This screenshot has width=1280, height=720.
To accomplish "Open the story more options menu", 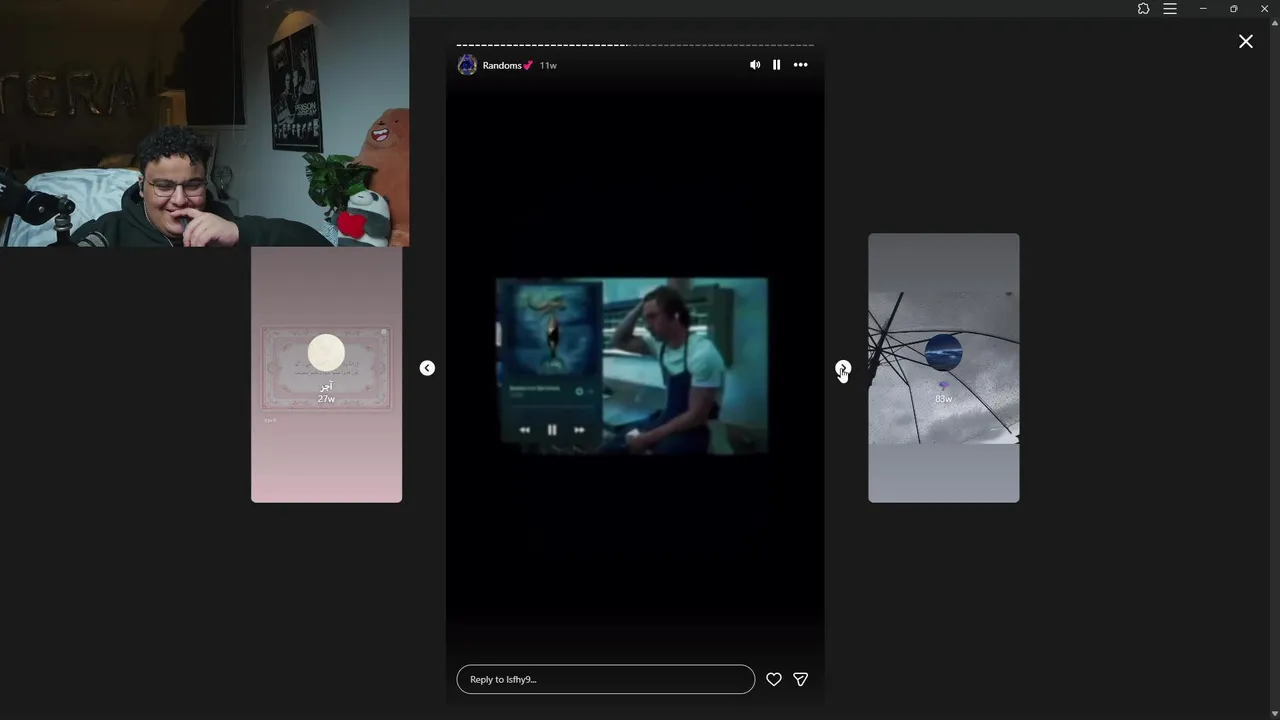I will tap(800, 65).
